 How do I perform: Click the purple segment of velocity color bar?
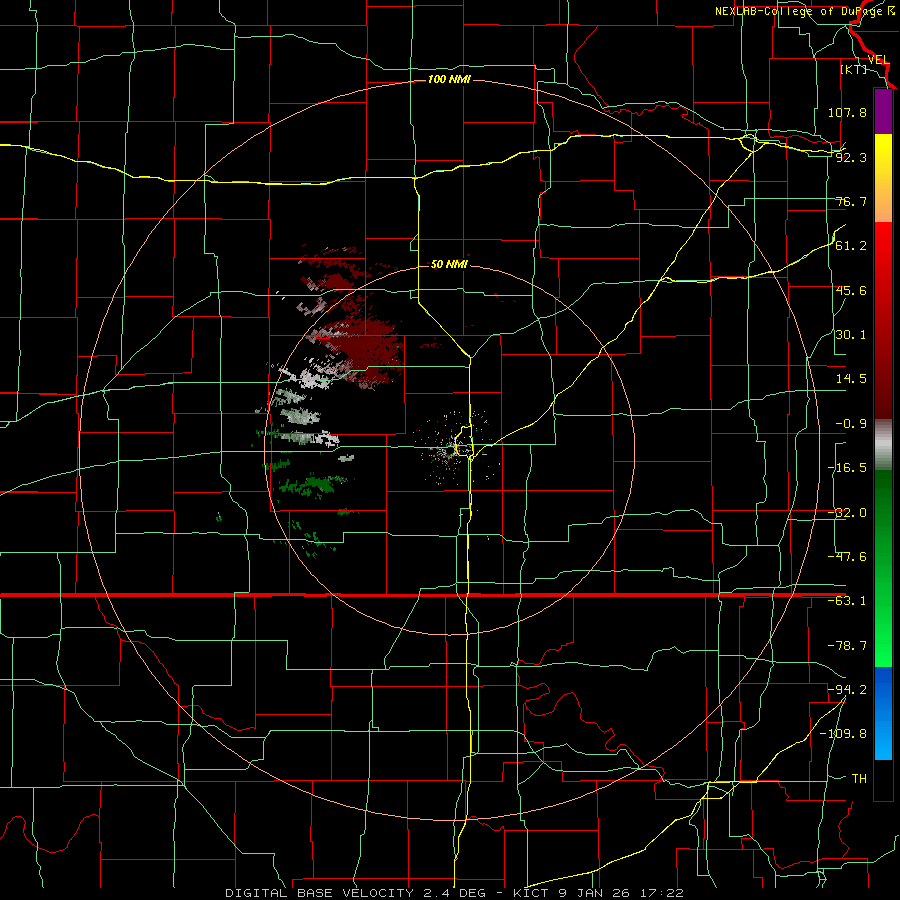pyautogui.click(x=883, y=111)
